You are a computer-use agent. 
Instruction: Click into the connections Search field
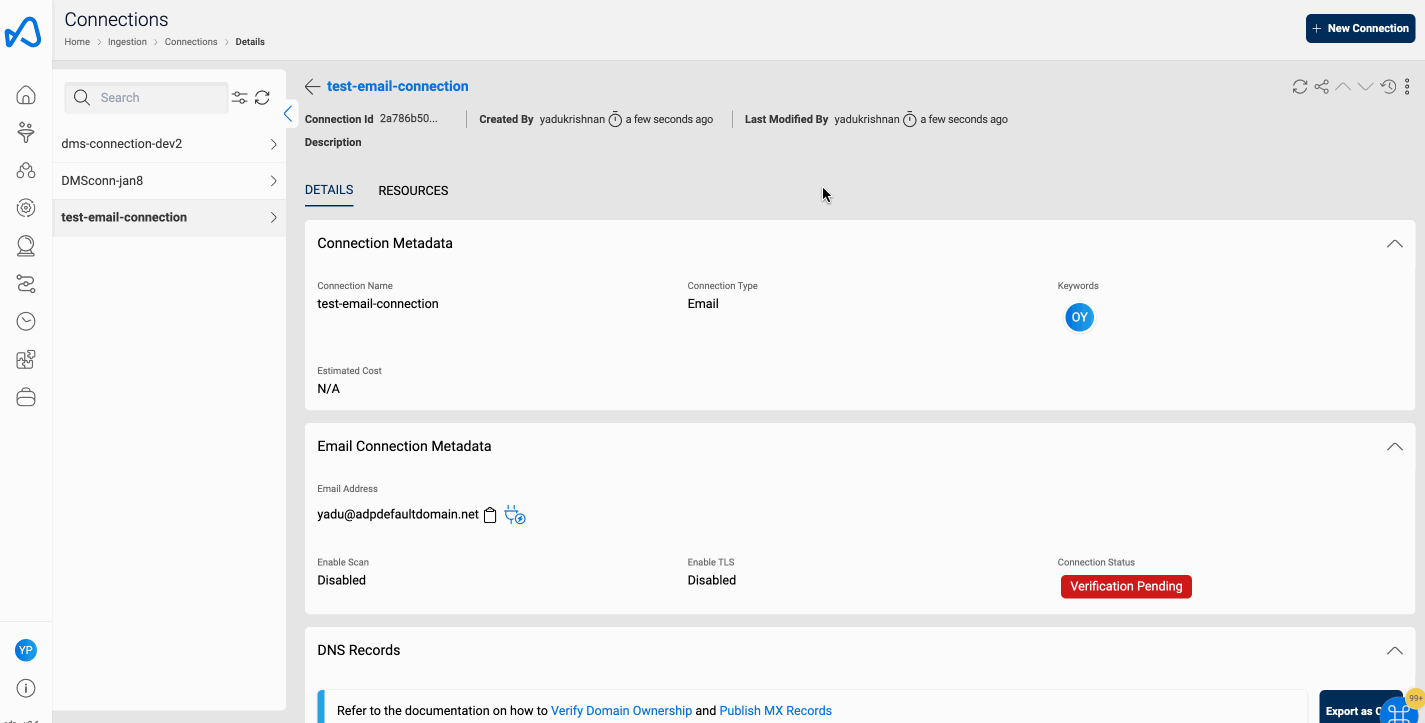click(146, 97)
